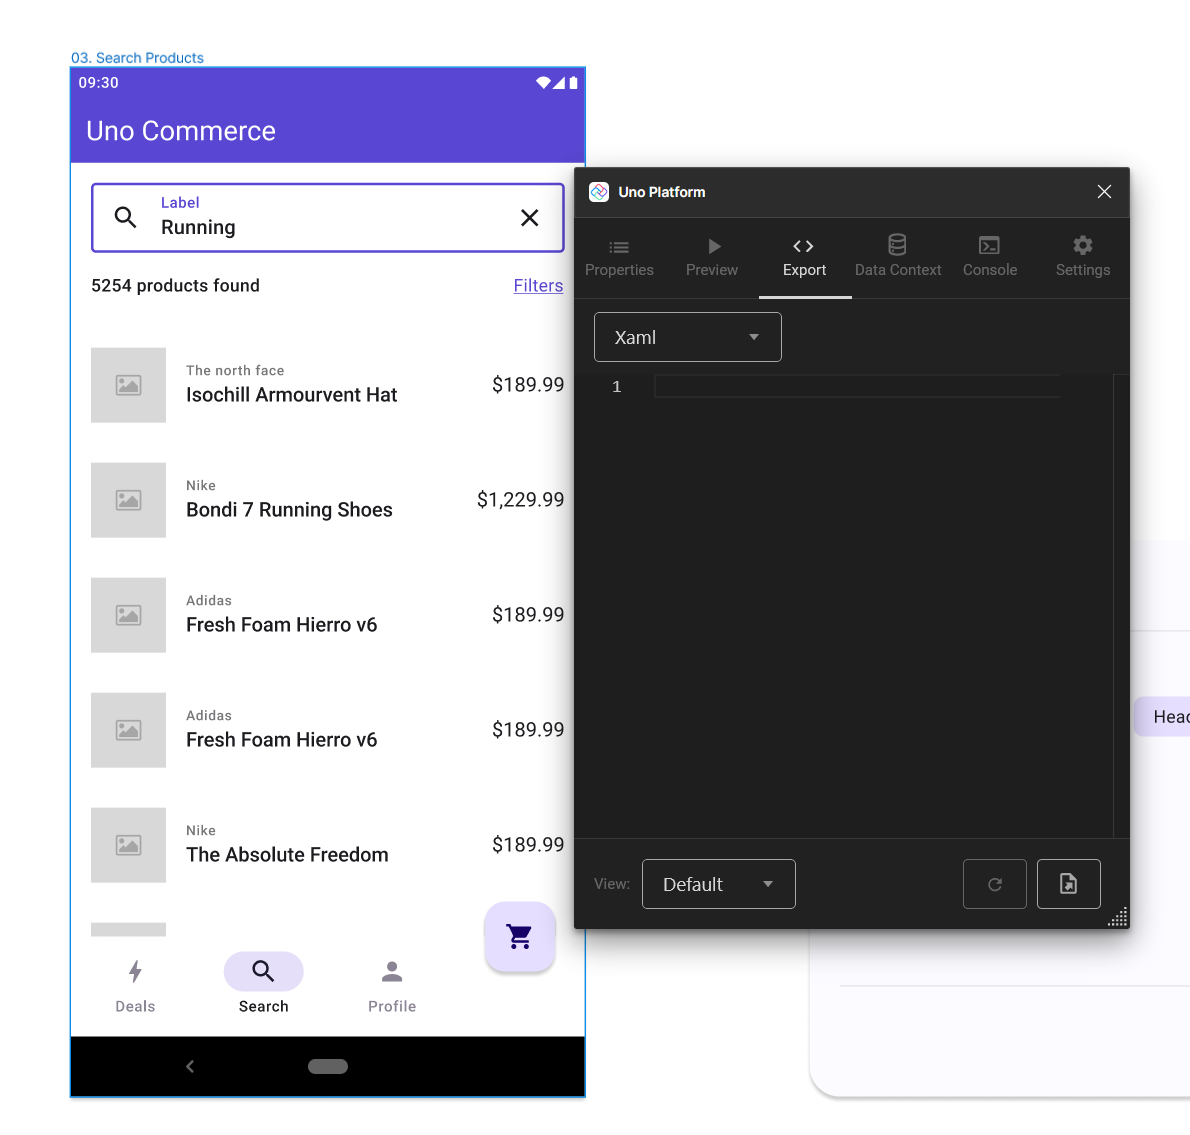Click the Label search input field containing Running
The width and height of the screenshot is (1190, 1135).
tap(327, 218)
